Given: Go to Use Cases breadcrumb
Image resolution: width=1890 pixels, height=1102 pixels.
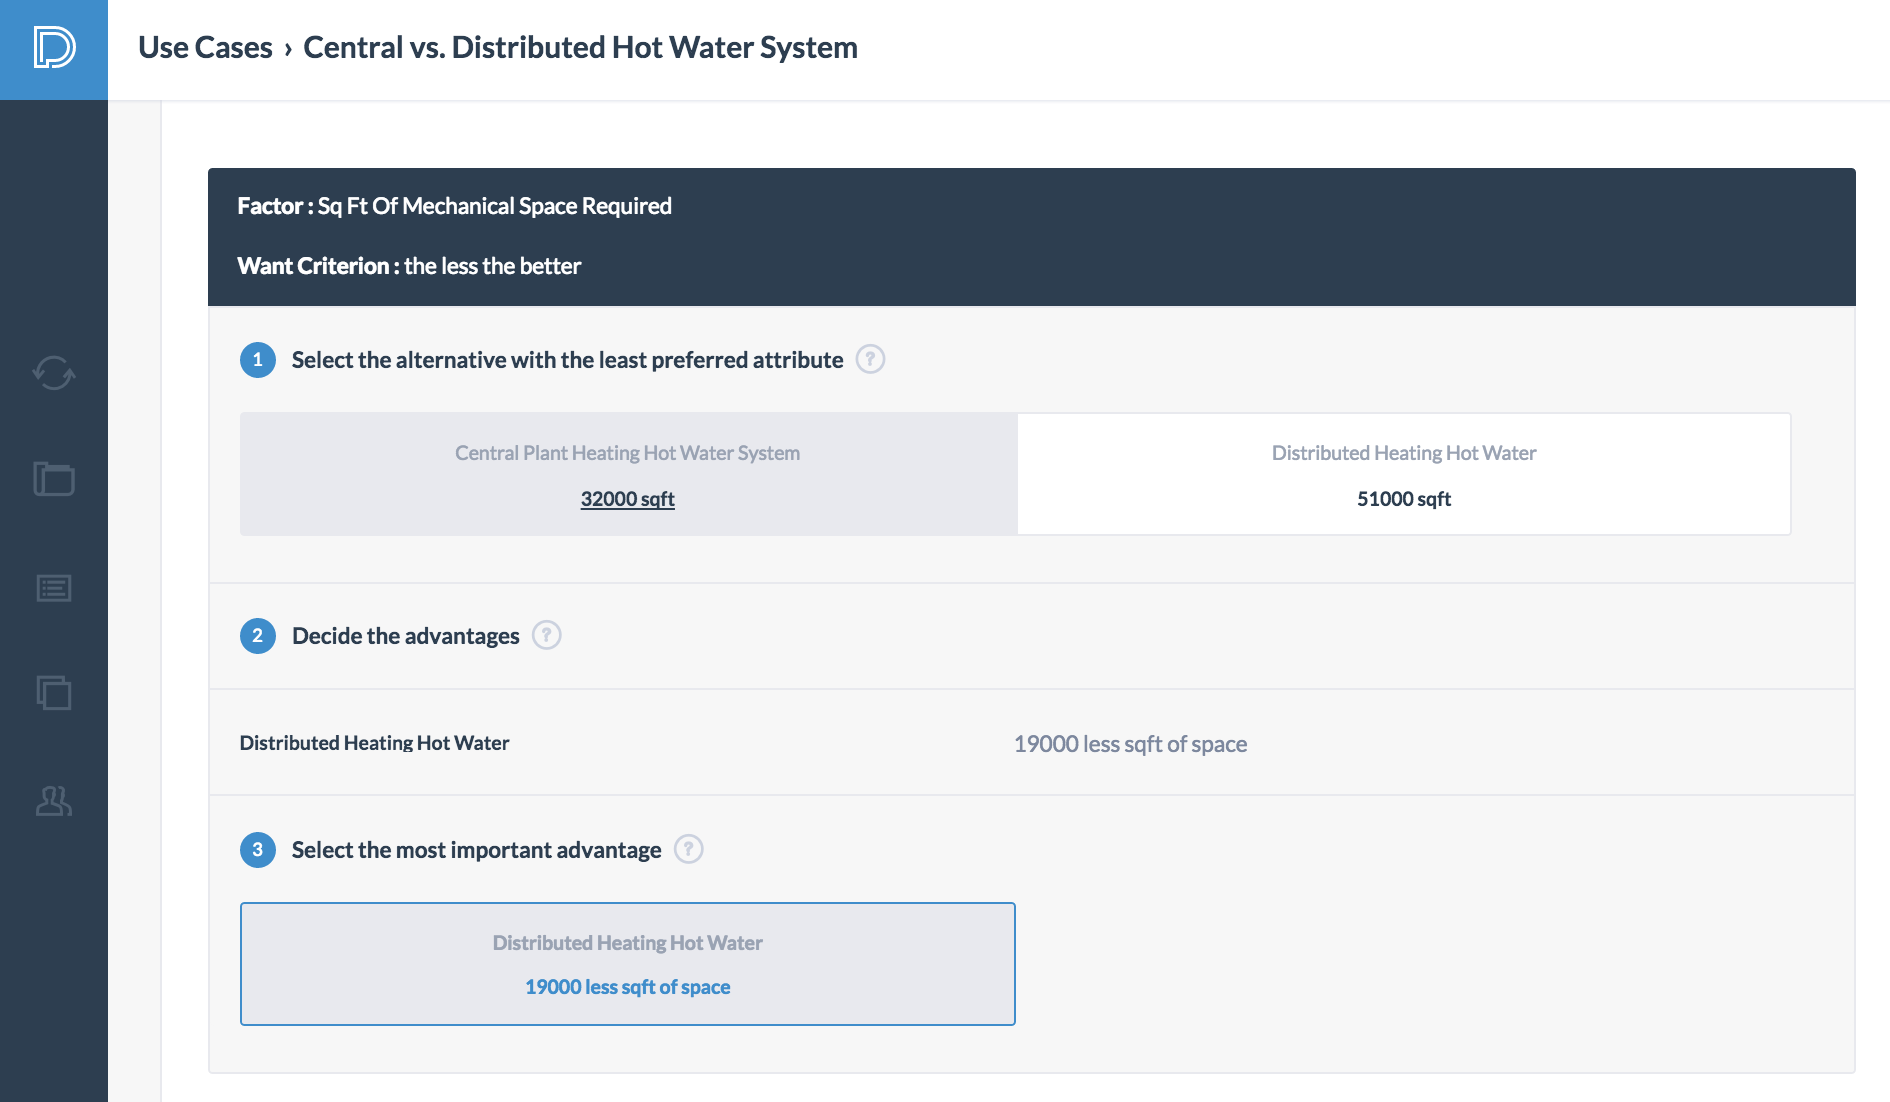Looking at the screenshot, I should [205, 47].
